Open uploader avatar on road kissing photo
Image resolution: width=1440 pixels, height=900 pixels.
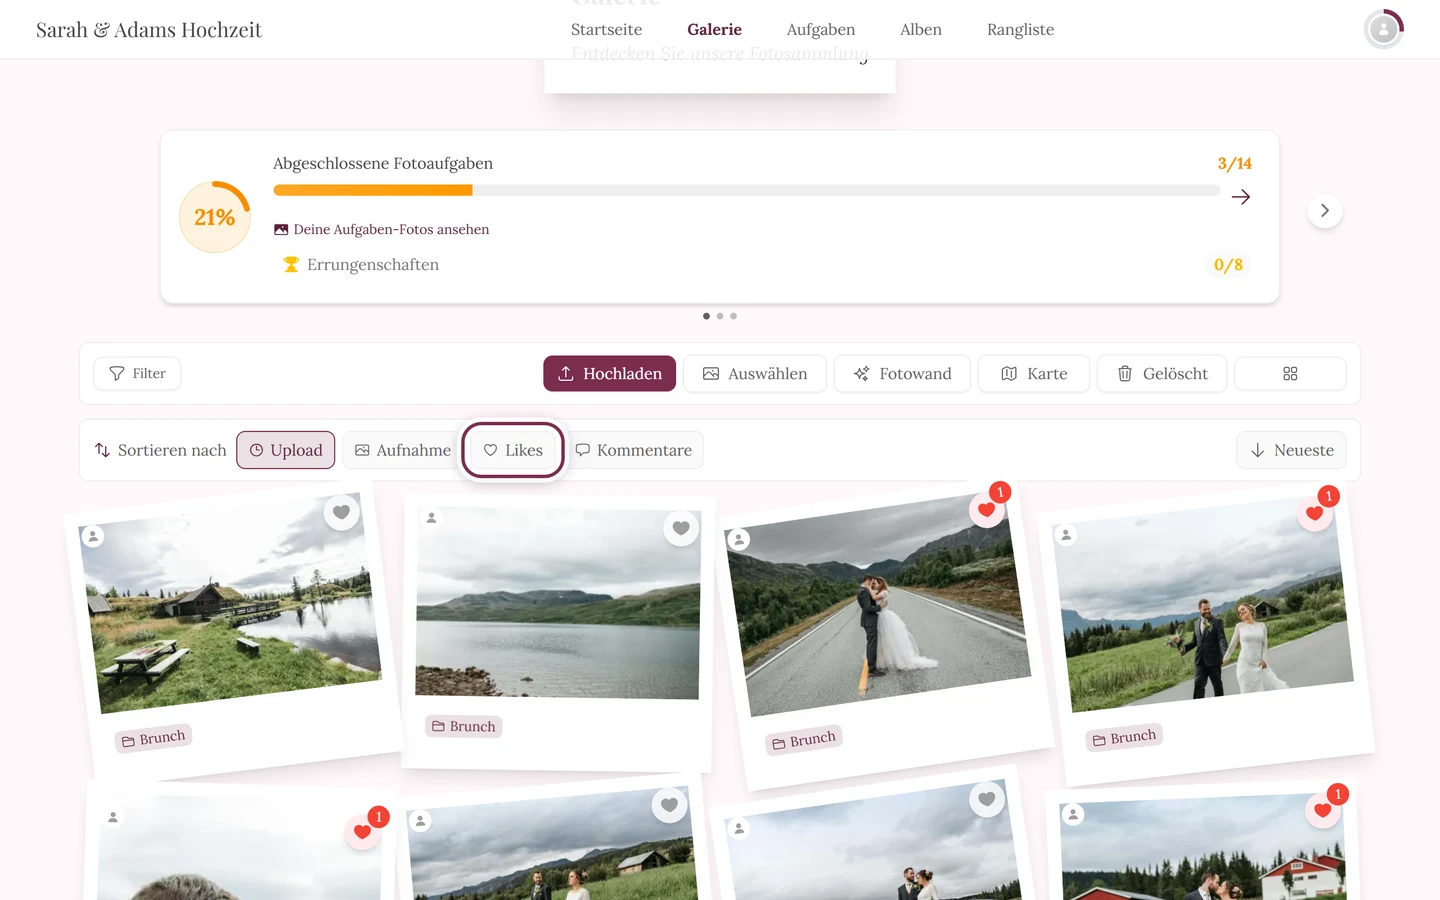[x=739, y=540]
